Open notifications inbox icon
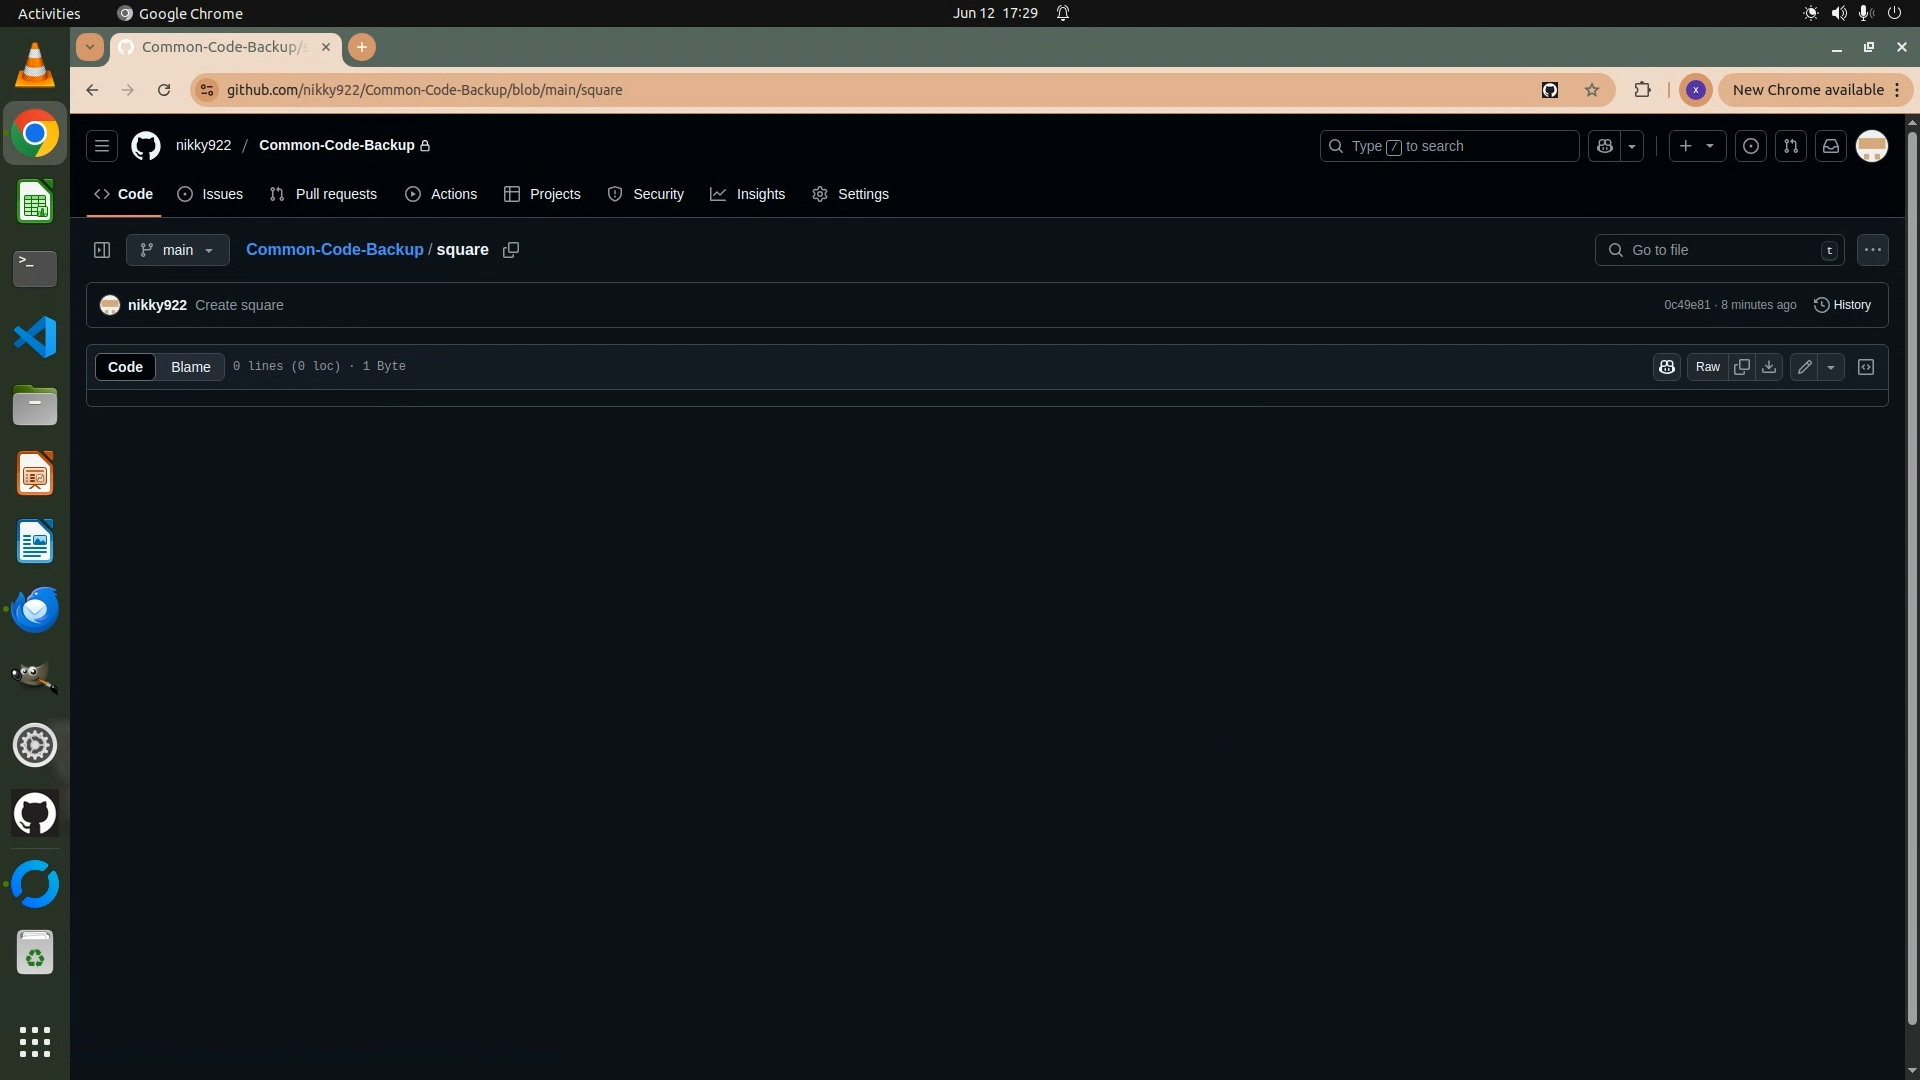1920x1080 pixels. 1831,146
